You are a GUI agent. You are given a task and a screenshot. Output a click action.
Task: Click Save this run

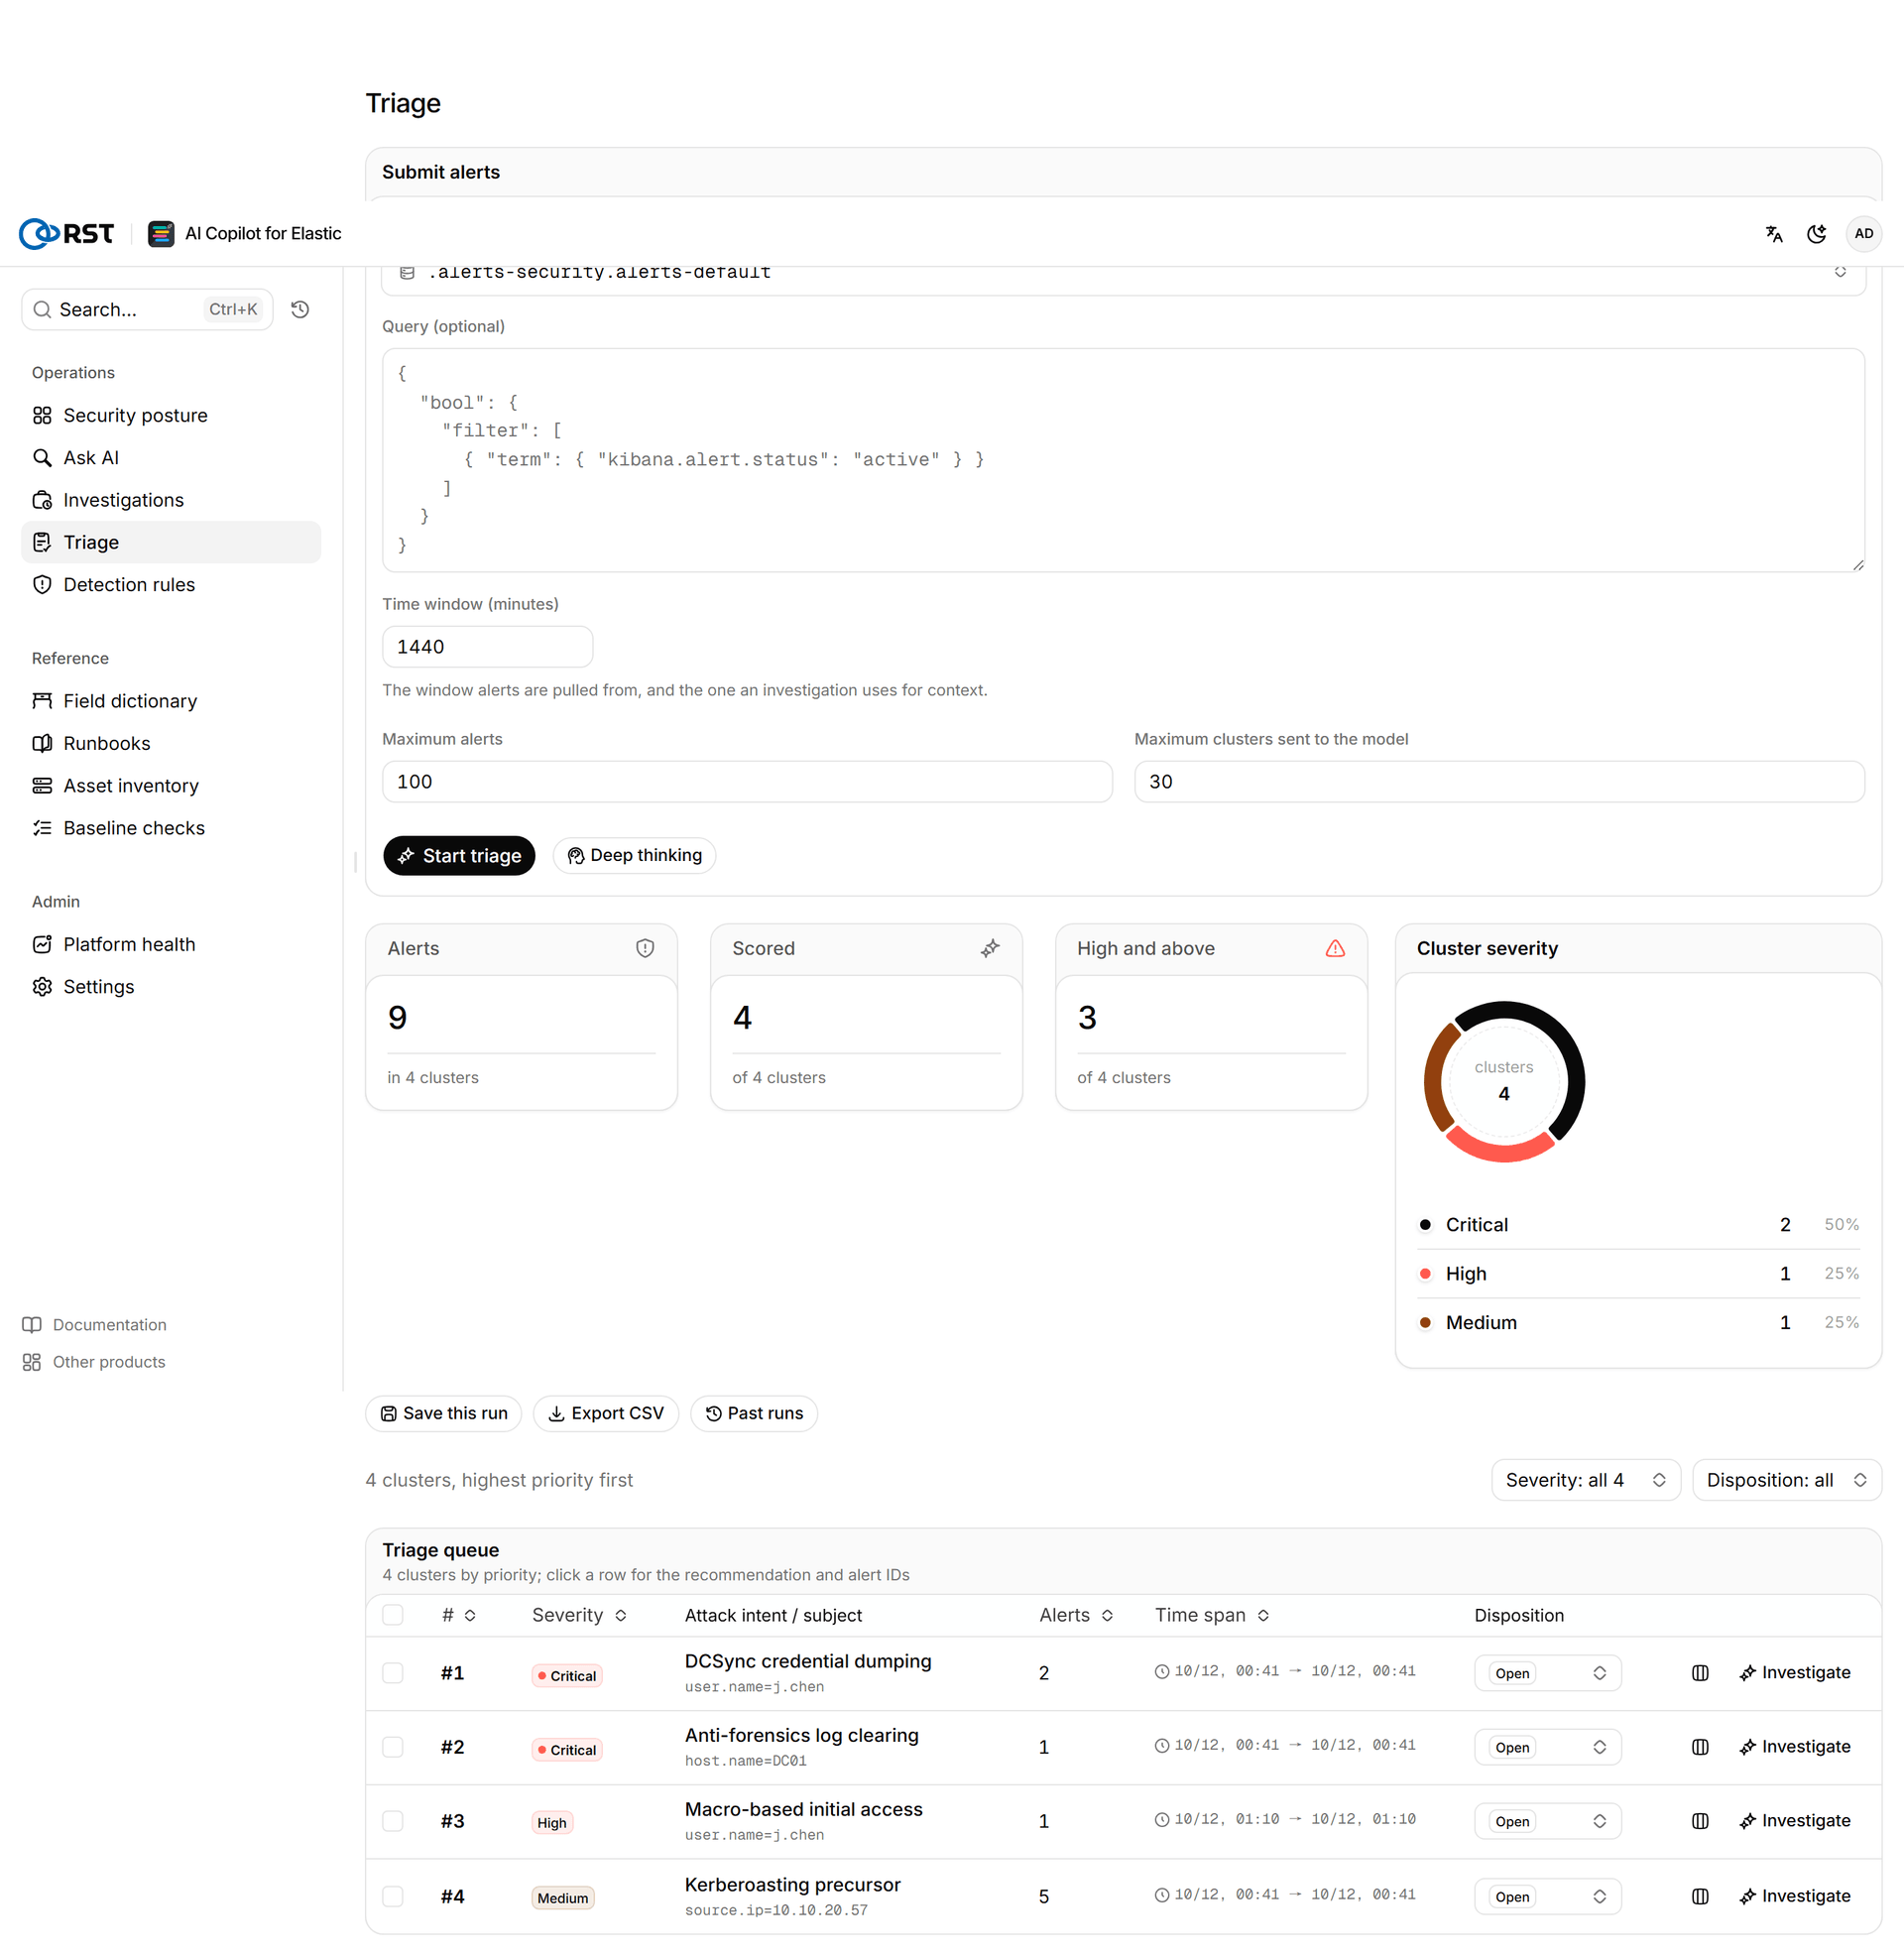pos(444,1413)
